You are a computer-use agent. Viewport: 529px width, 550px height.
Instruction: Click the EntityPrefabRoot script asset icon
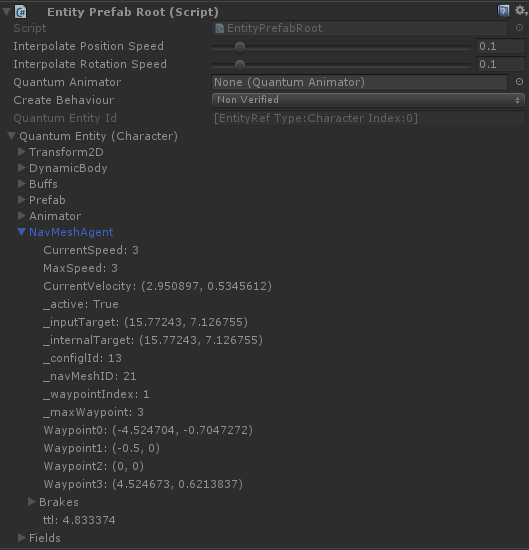[x=220, y=28]
